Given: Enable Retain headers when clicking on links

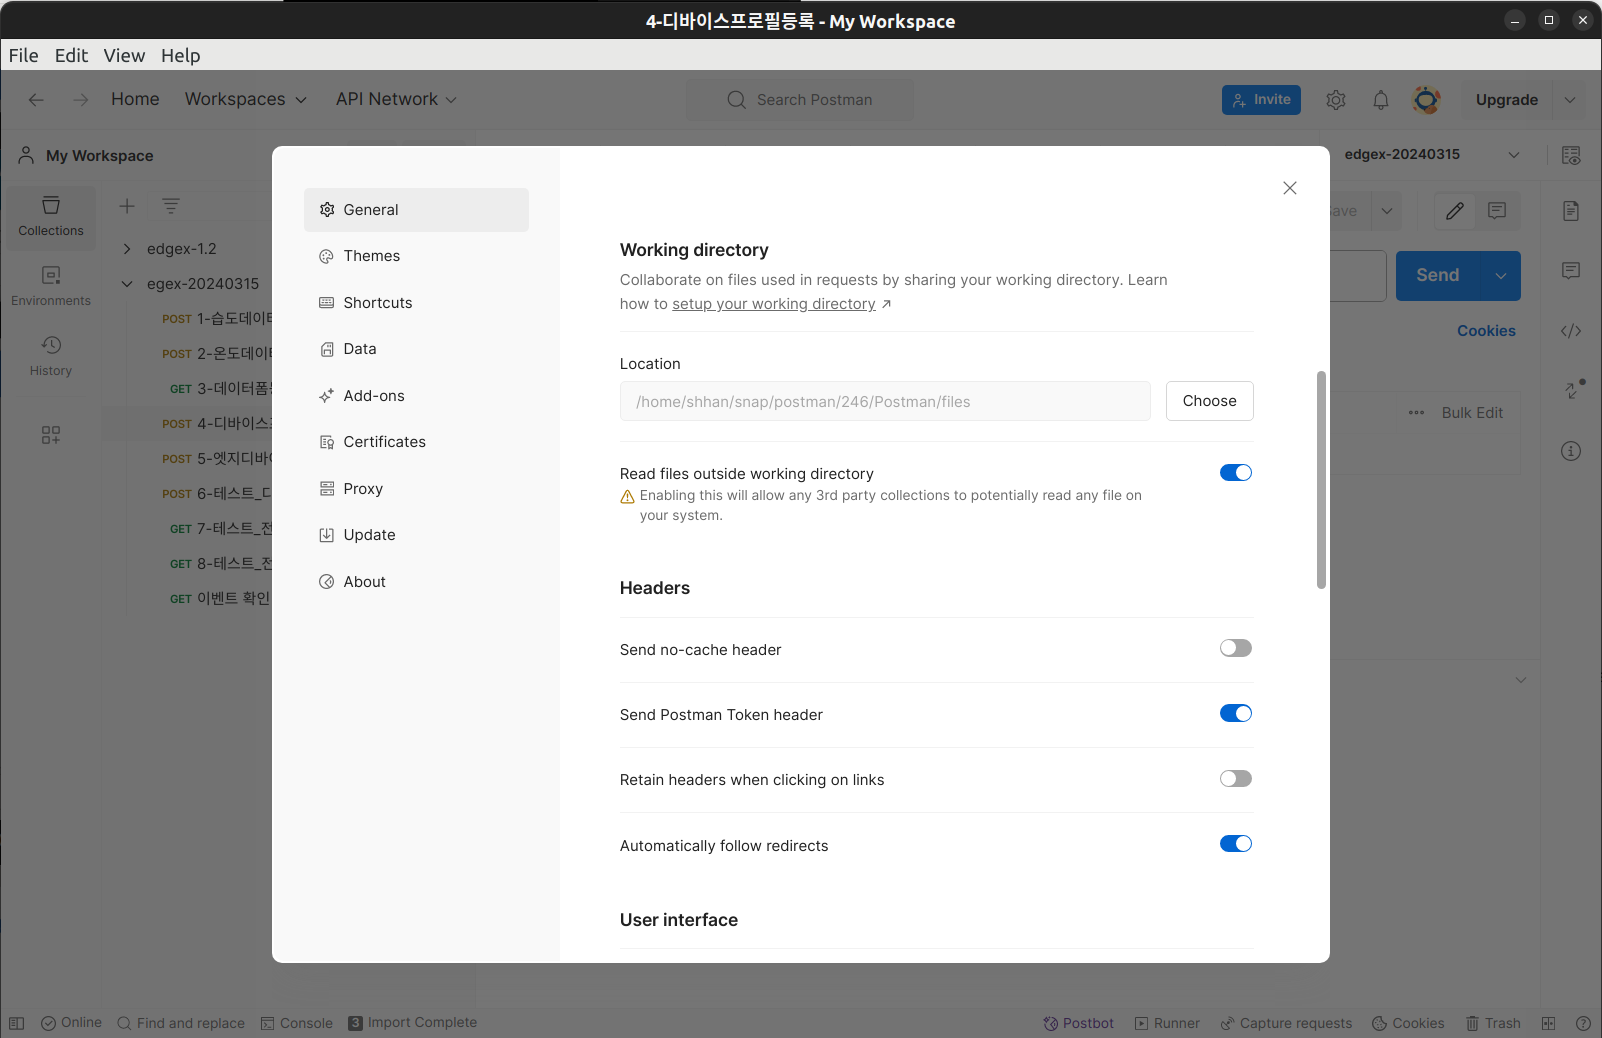Looking at the screenshot, I should click(1236, 778).
